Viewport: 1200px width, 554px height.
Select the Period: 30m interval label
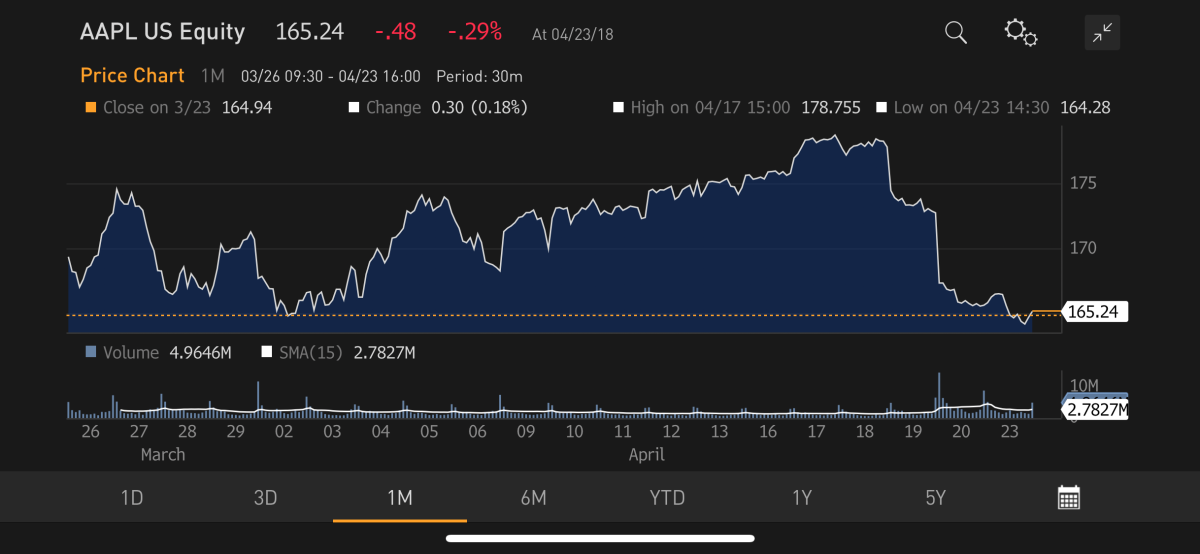[479, 77]
